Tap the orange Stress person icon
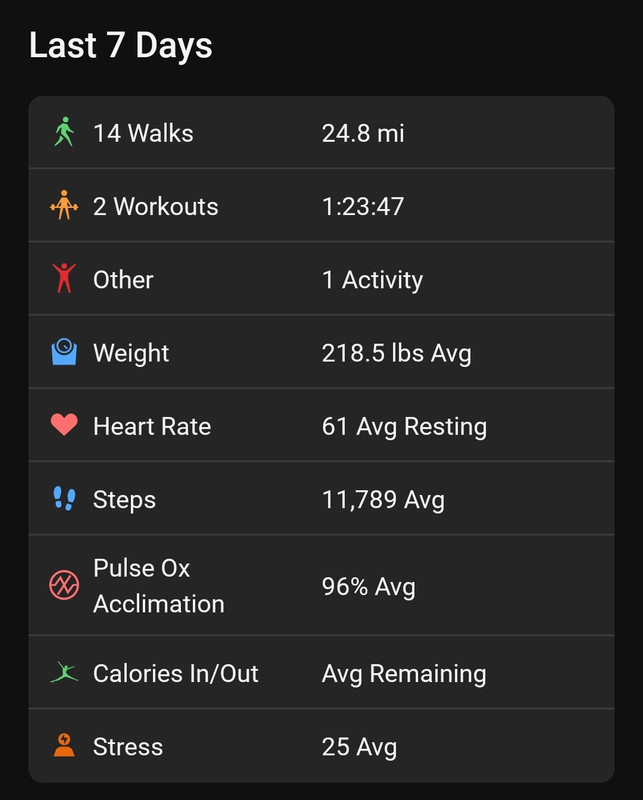 coord(64,745)
